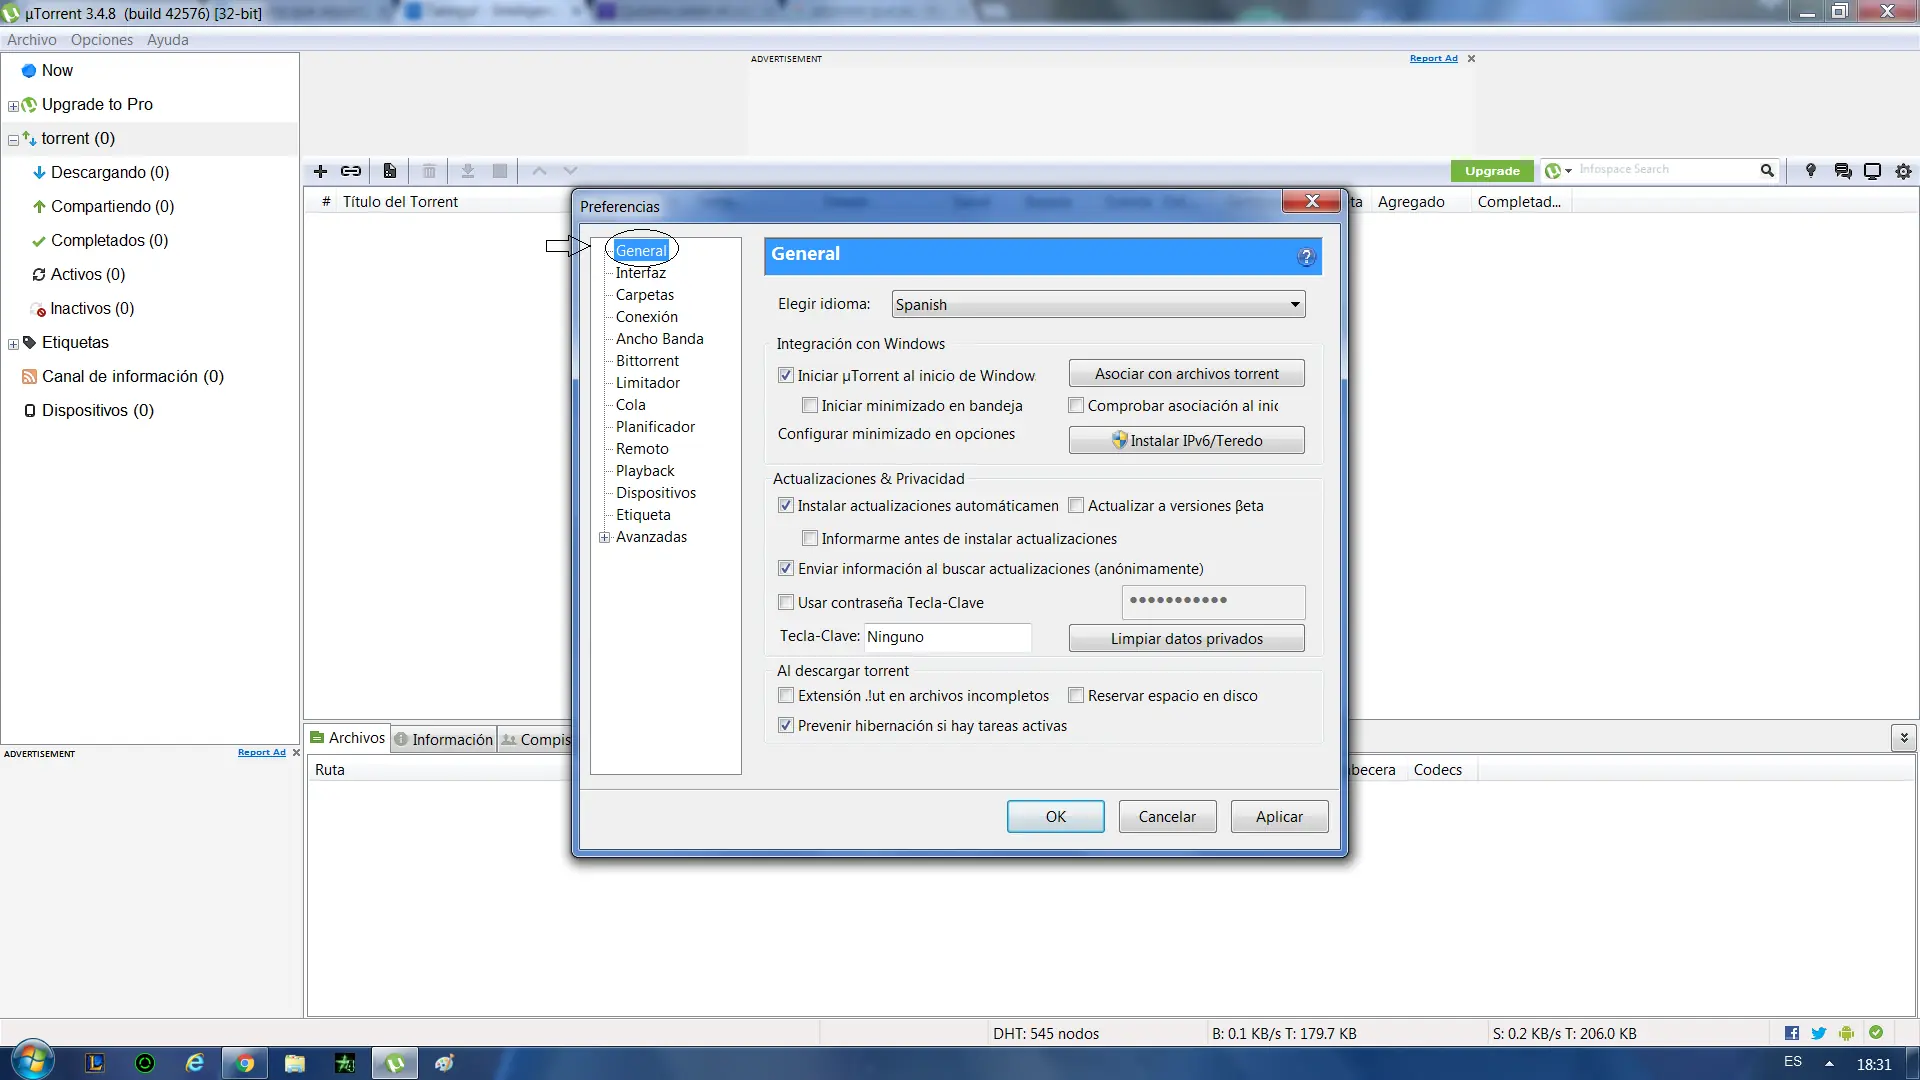
Task: Toggle Comprobar asociación al inicio checkbox
Action: point(1076,406)
